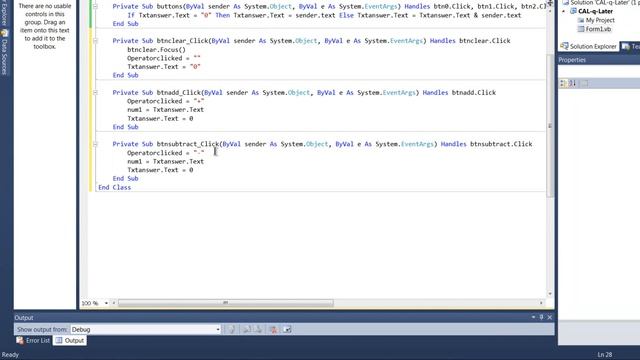Click 'Operatorclicked = "+"' code line
The height and width of the screenshot is (360, 640).
coord(165,101)
